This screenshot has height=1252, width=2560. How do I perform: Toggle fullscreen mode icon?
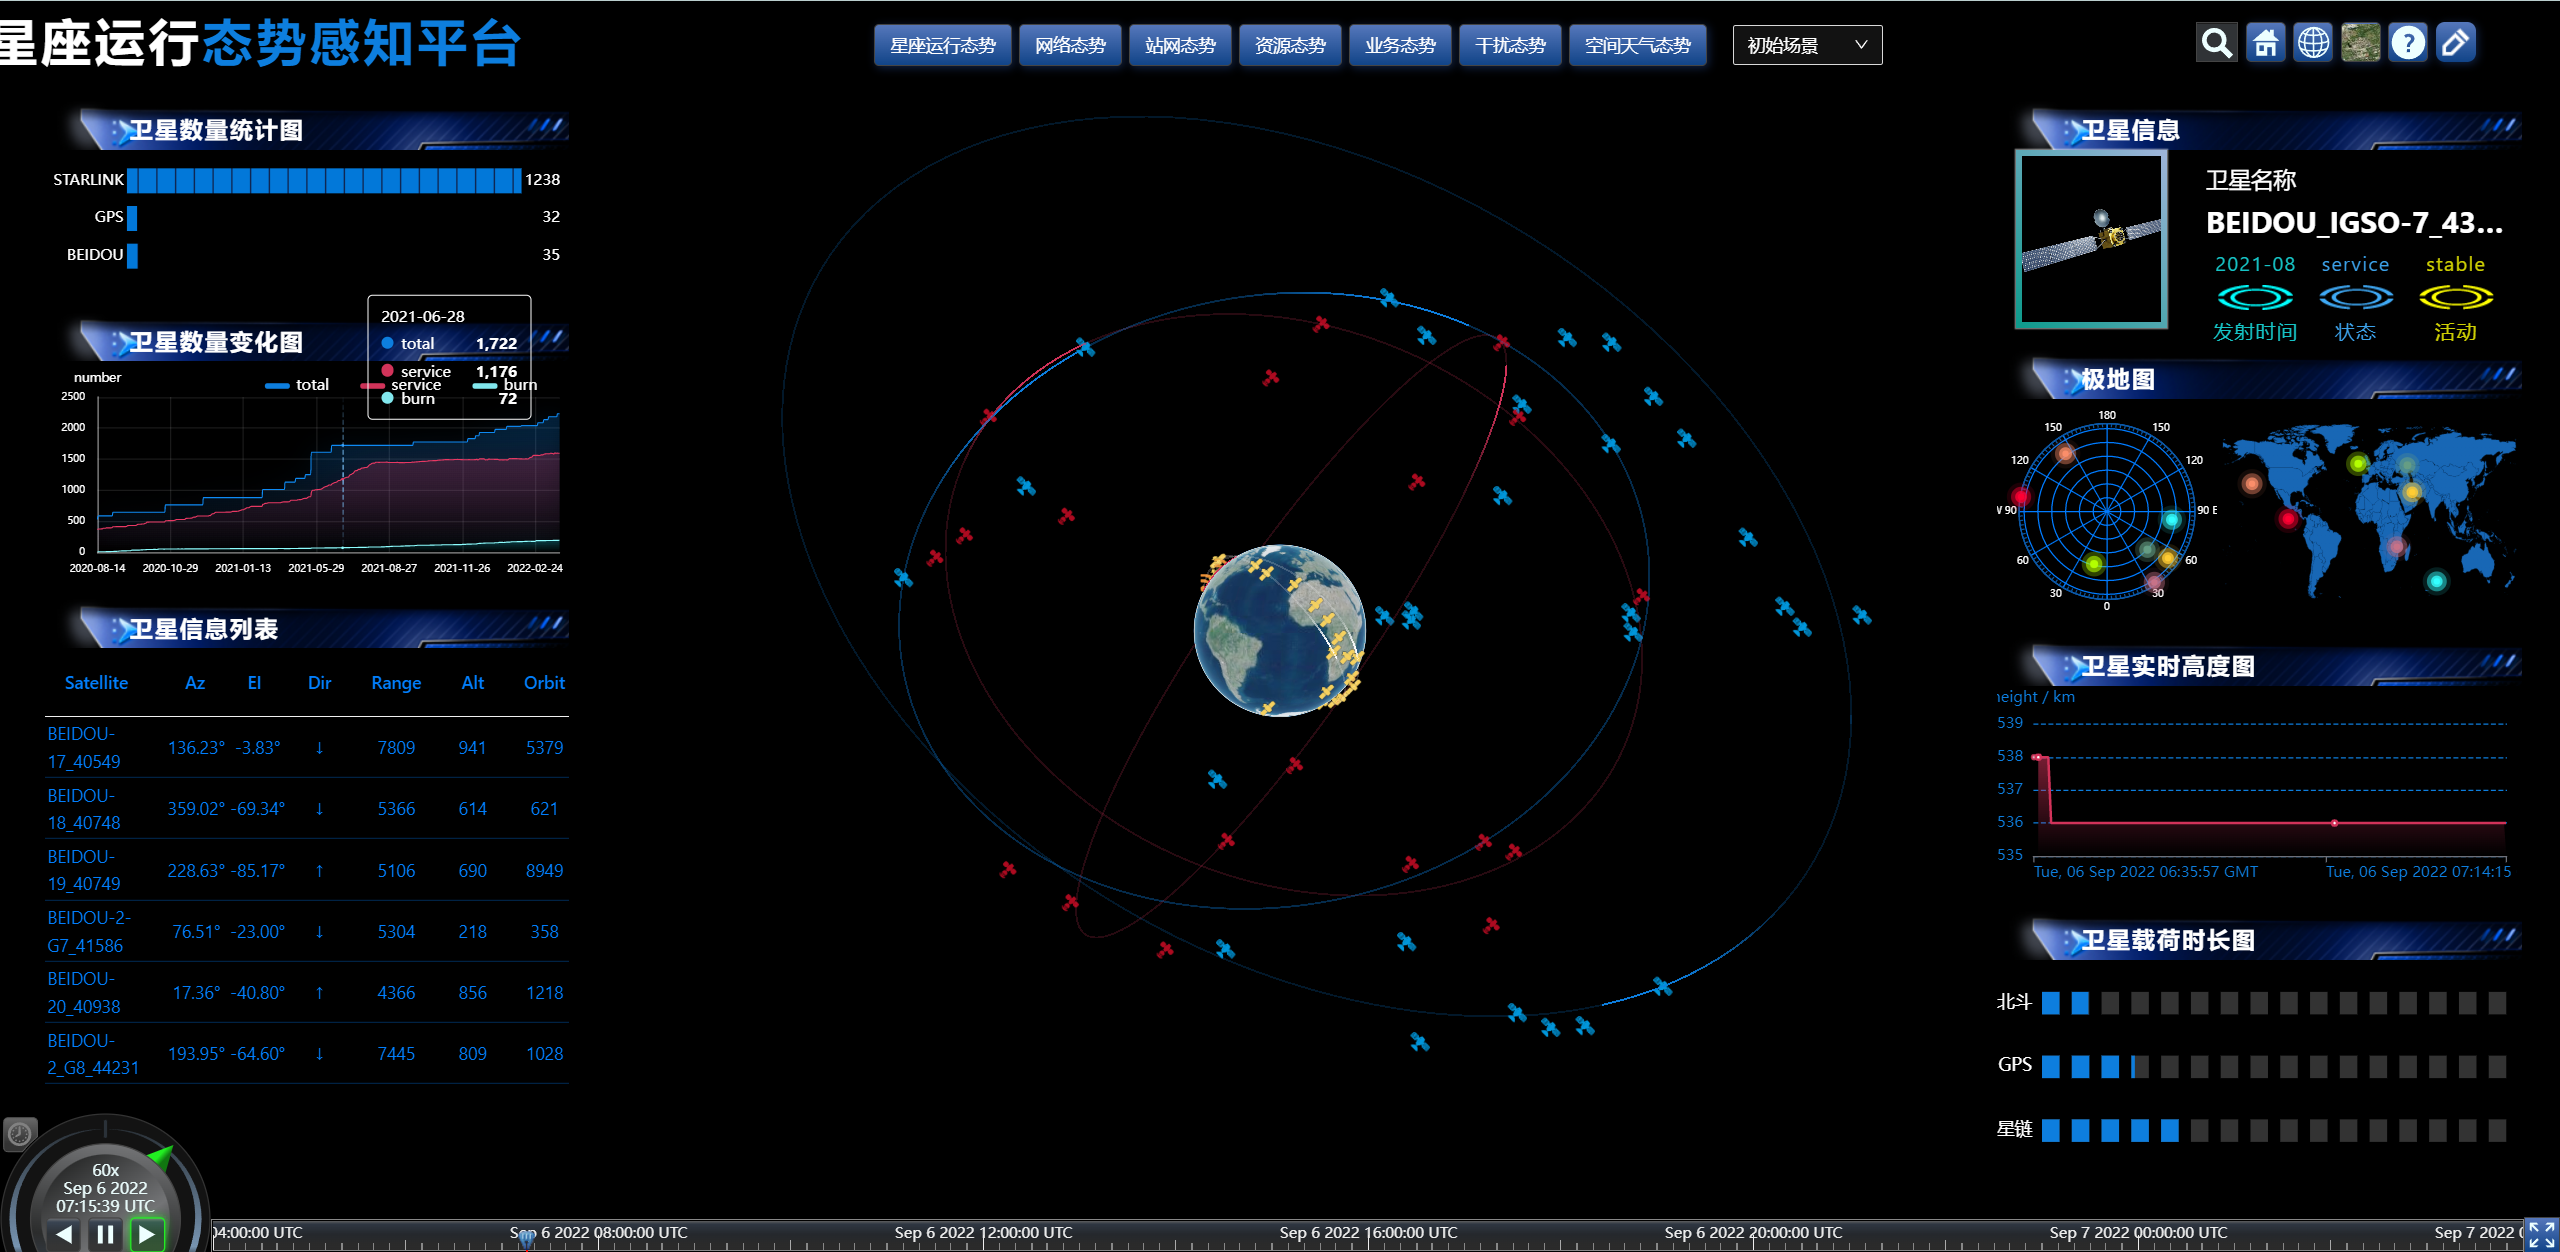pos(2541,1234)
